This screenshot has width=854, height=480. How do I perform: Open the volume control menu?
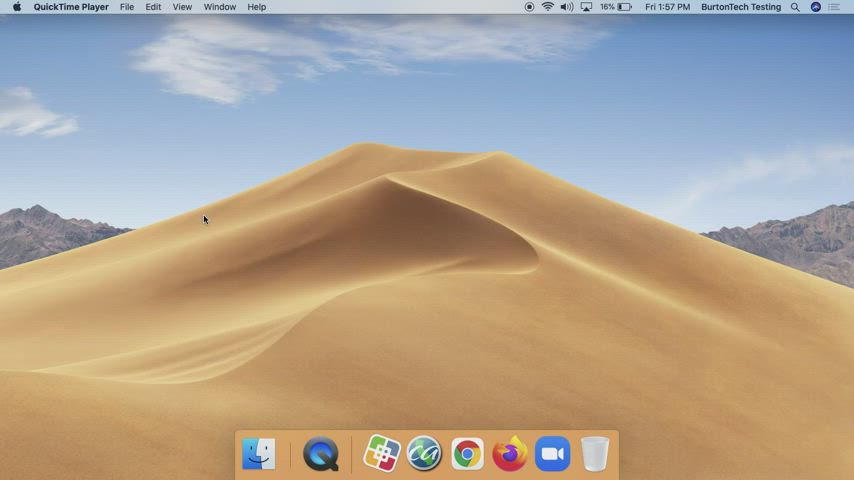tap(567, 7)
